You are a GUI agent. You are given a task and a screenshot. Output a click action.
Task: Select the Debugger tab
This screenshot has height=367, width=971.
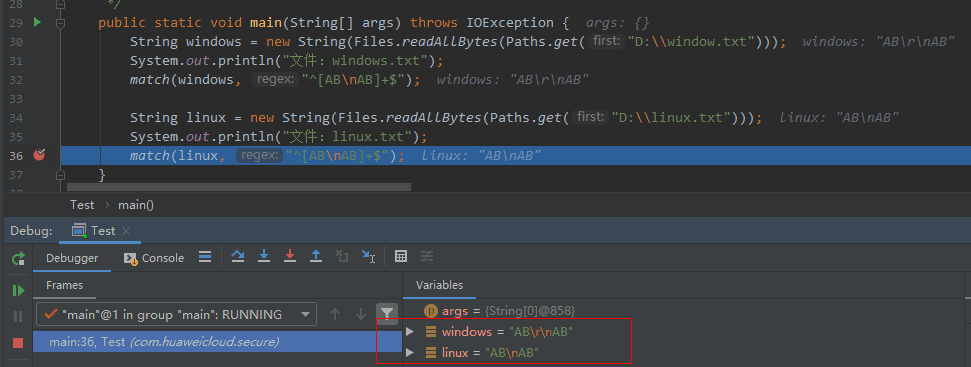click(x=72, y=258)
